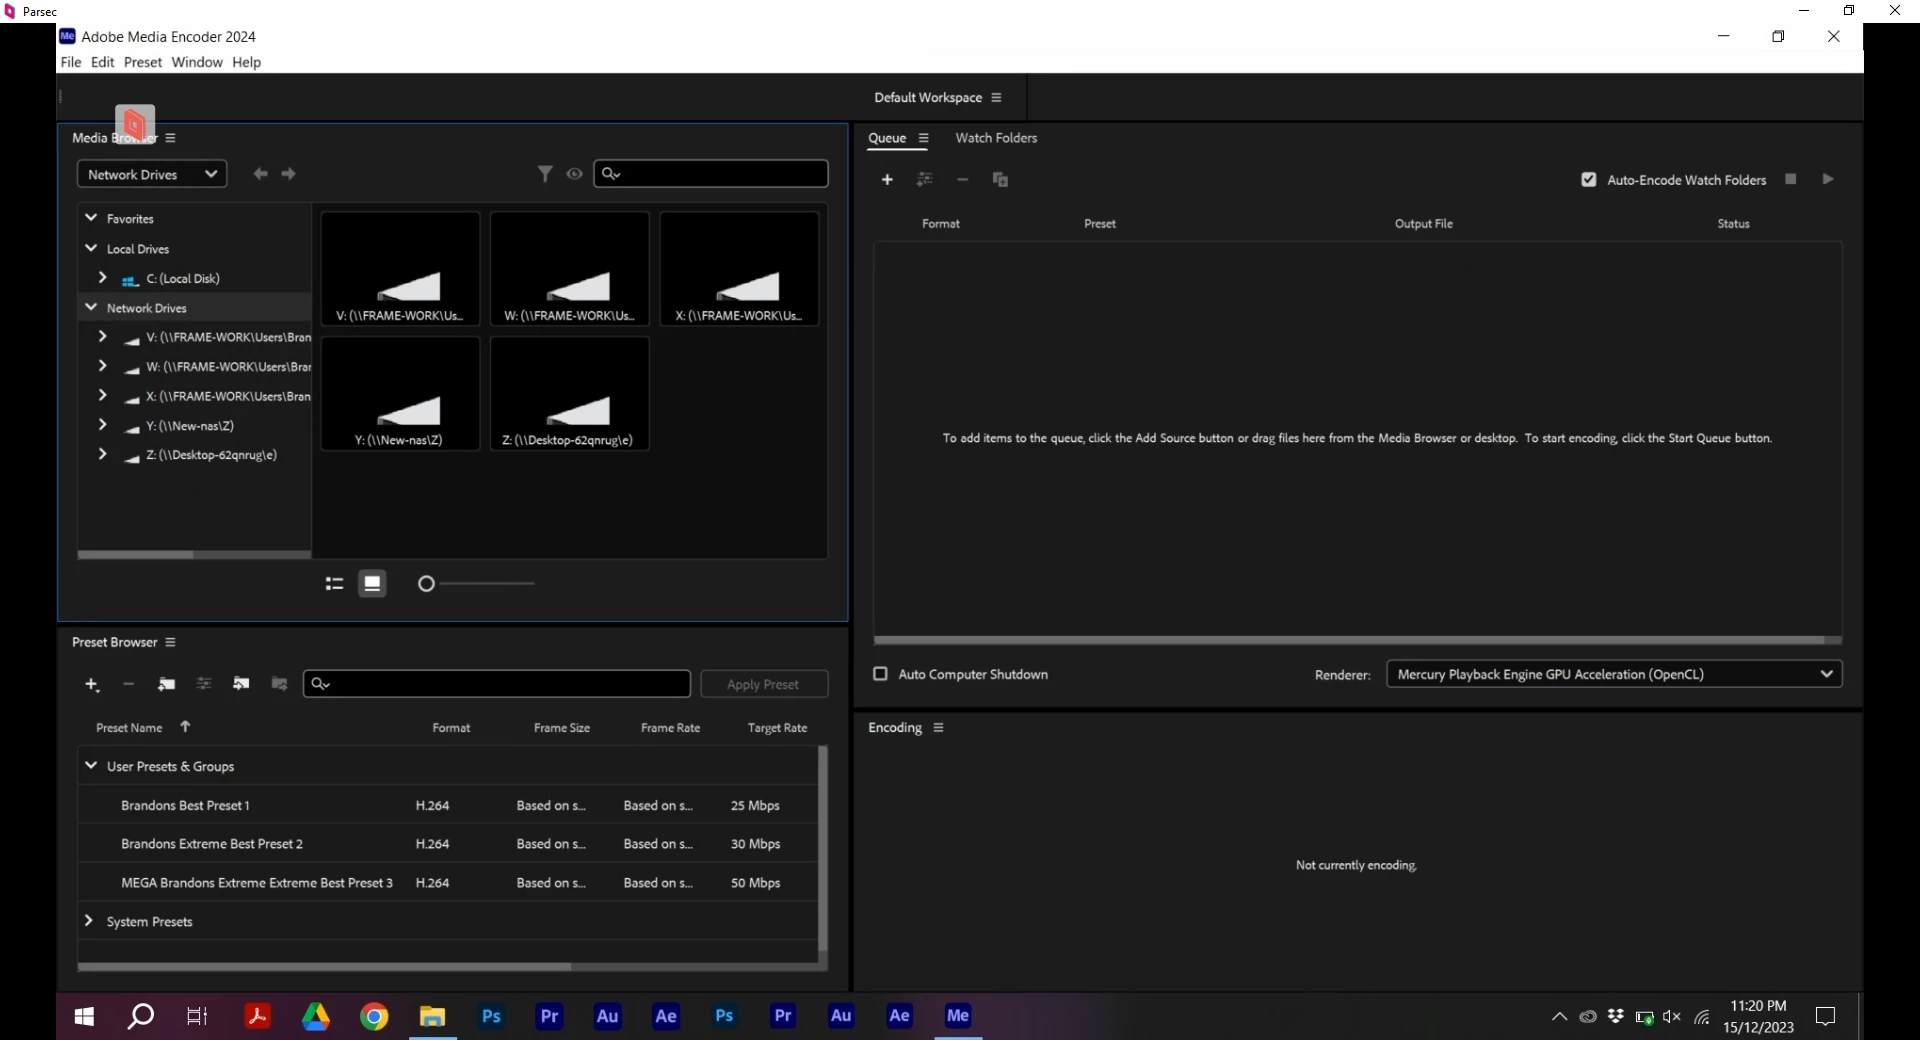Viewport: 1920px width, 1040px height.
Task: Click the Stop Queue square button
Action: tap(1791, 179)
